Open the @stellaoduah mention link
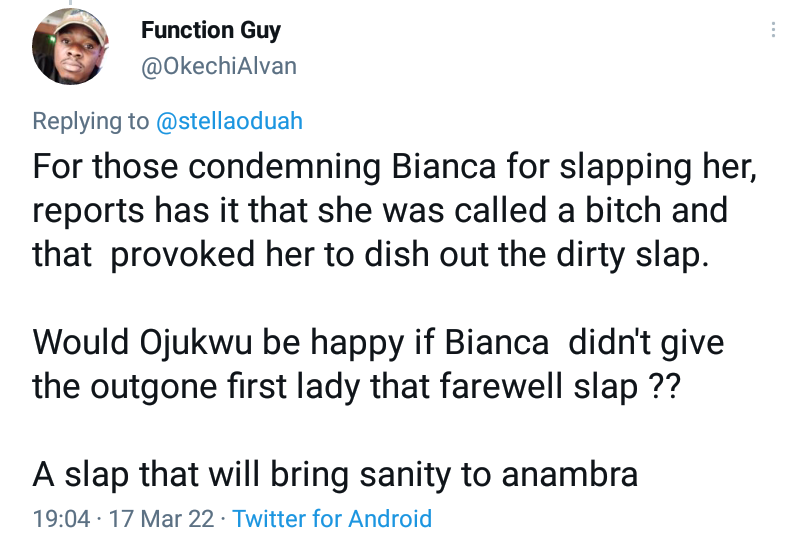Image resolution: width=800 pixels, height=550 pixels. point(229,122)
